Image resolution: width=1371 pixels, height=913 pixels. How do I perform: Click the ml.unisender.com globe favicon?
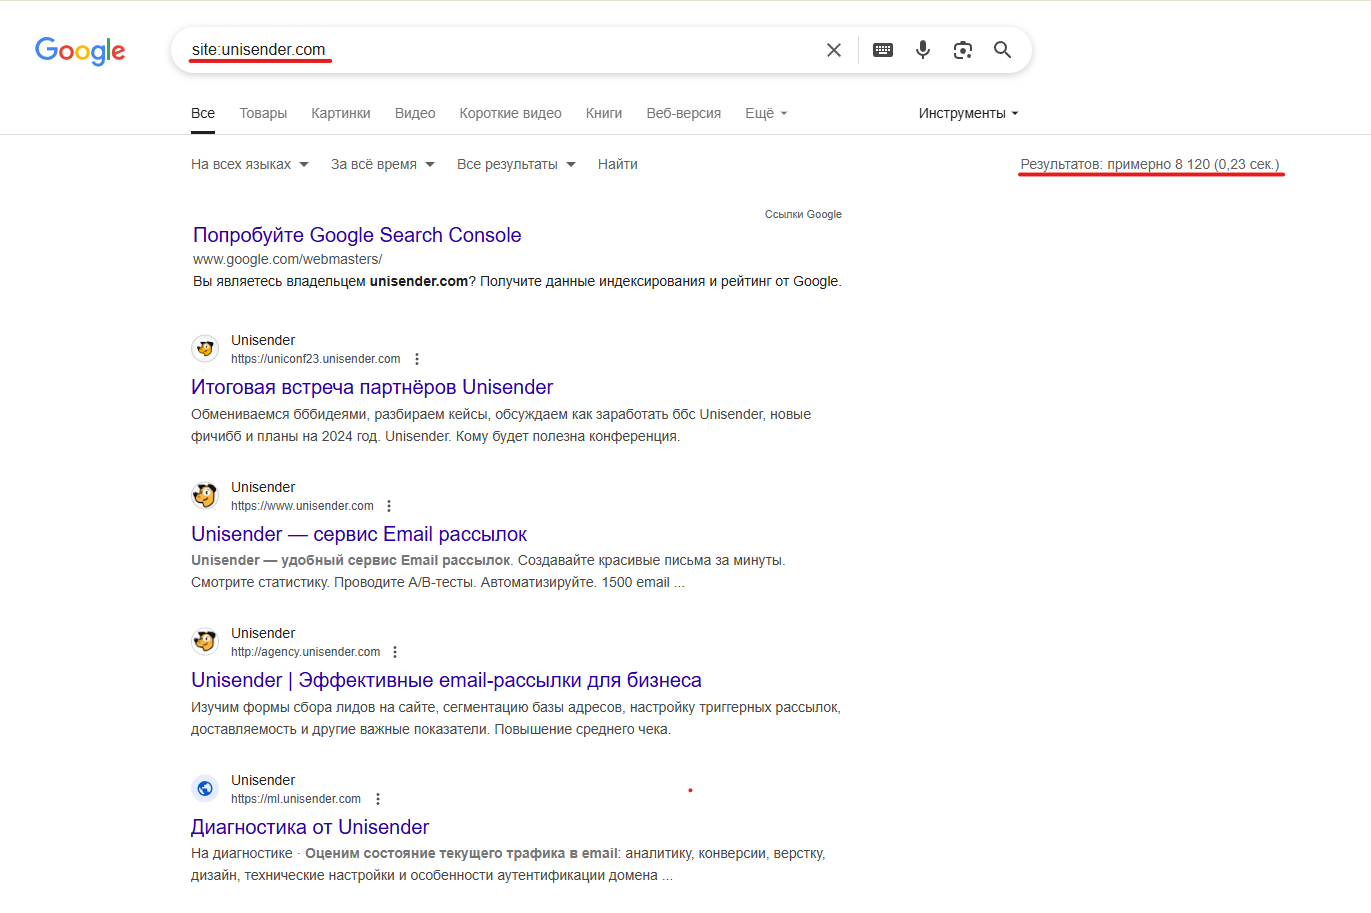pyautogui.click(x=205, y=788)
